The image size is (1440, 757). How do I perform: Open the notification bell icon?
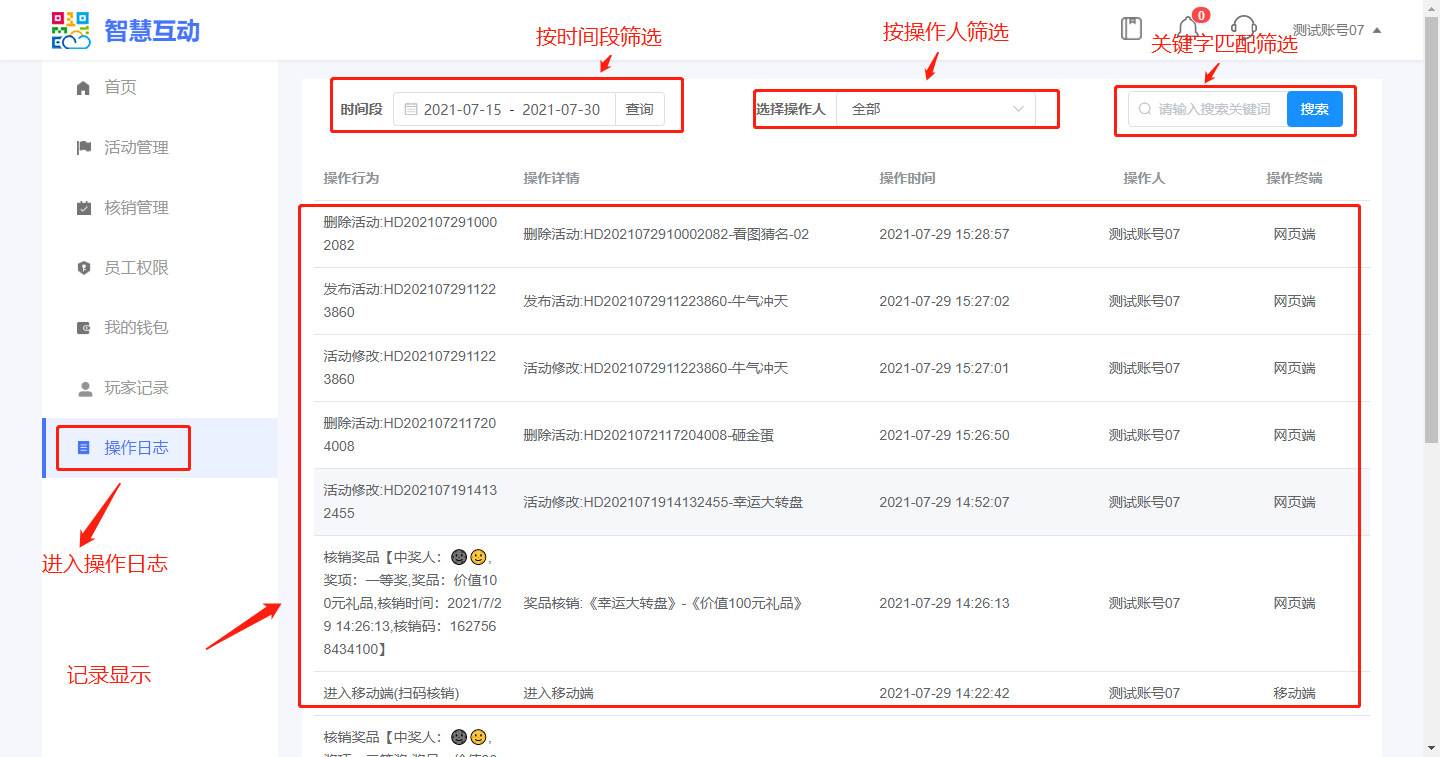point(1188,29)
